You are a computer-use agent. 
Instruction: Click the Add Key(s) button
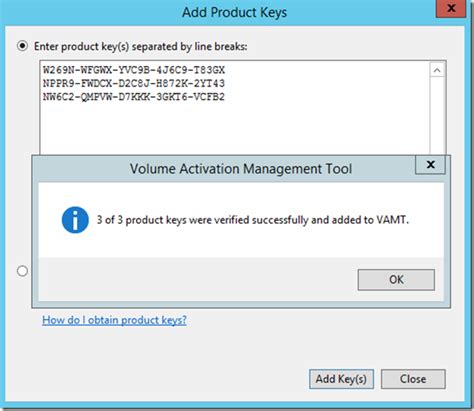[x=341, y=379]
